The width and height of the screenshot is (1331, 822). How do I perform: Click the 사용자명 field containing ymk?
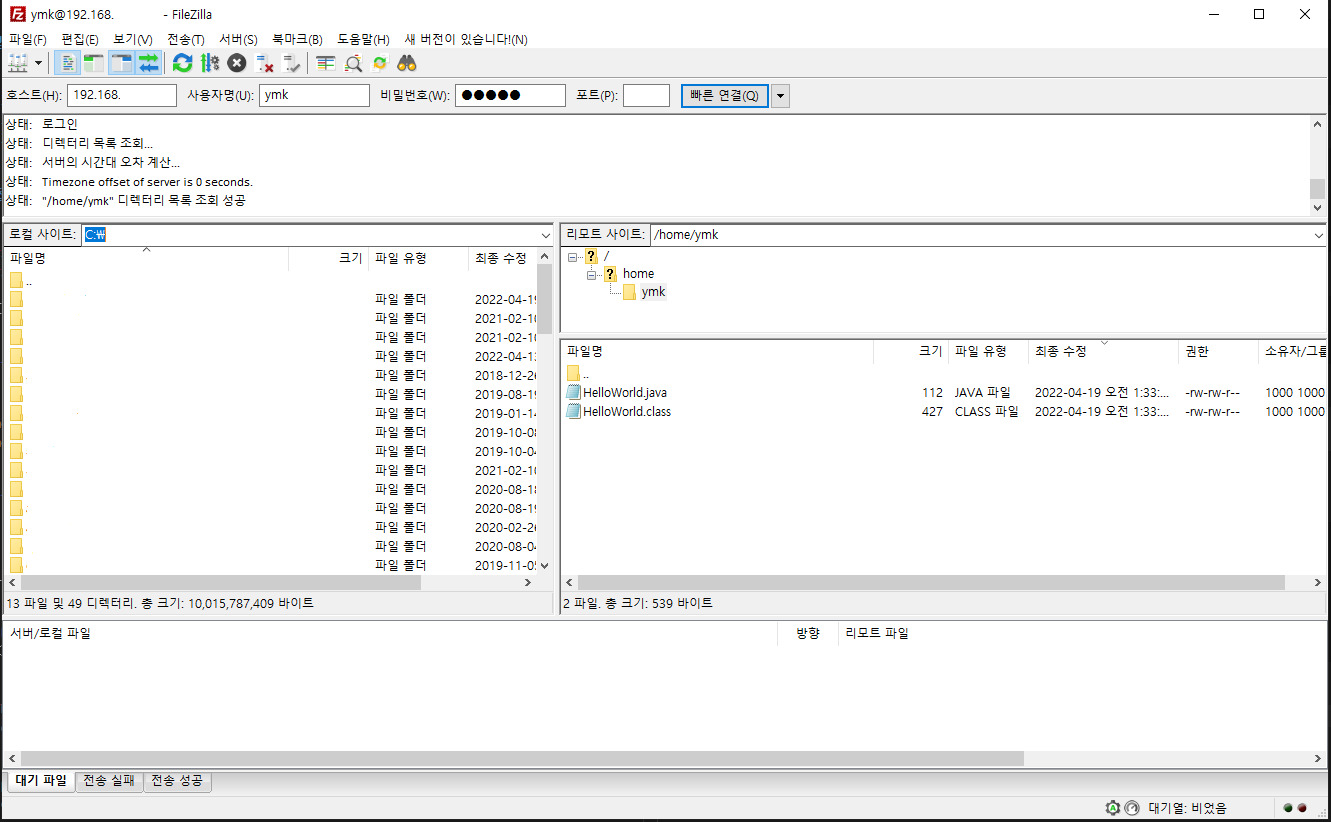314,96
